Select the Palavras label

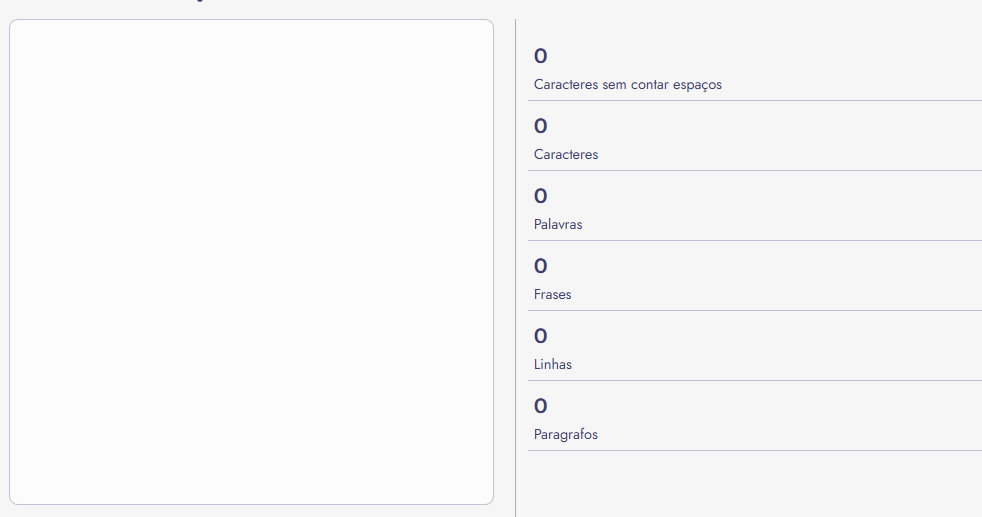pos(558,225)
